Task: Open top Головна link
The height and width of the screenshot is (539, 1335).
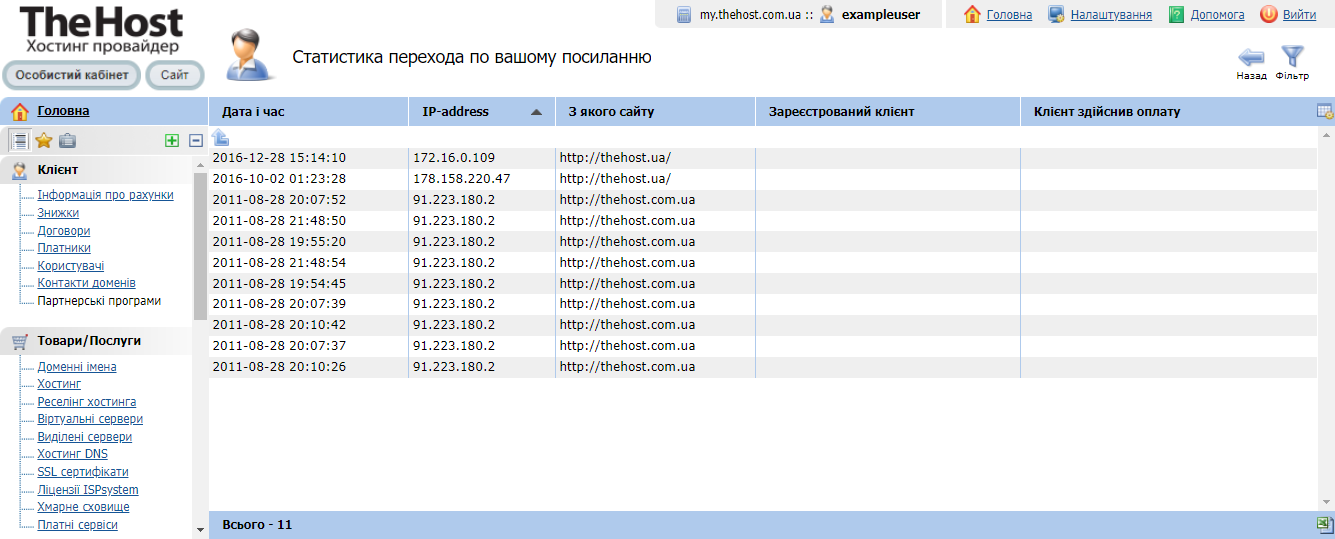Action: 1009,15
